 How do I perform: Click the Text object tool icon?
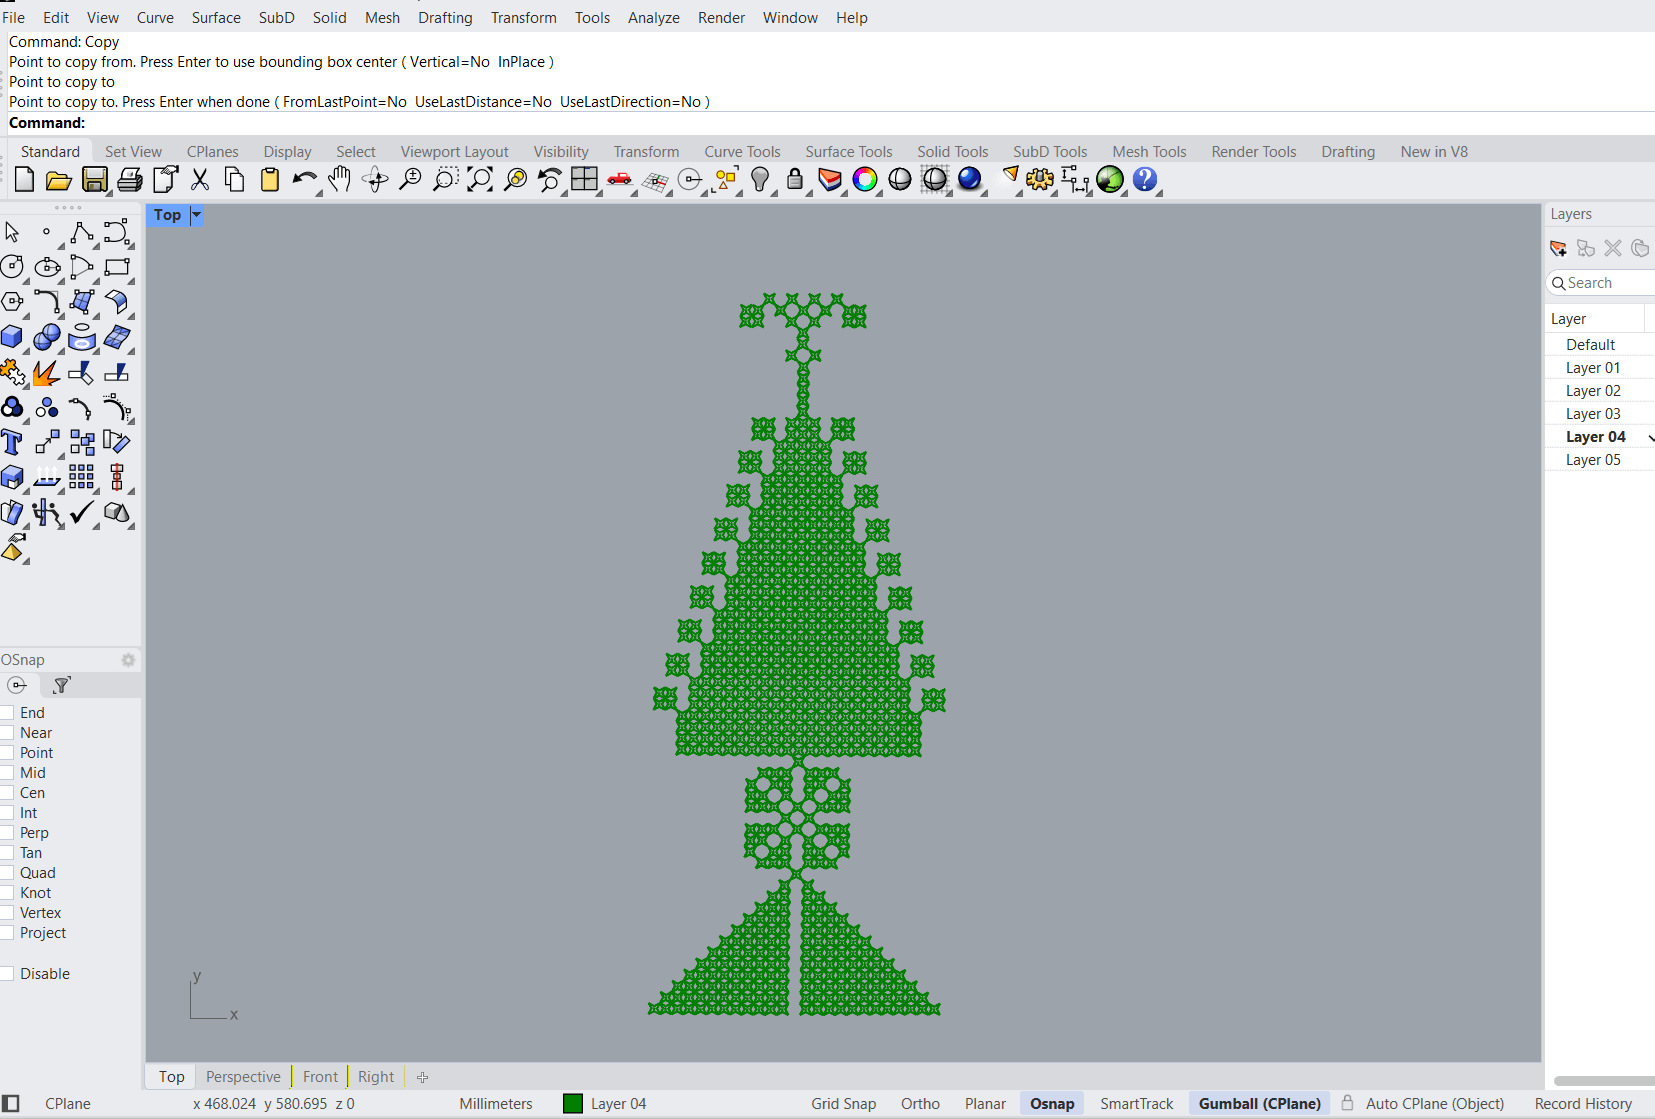tap(12, 443)
